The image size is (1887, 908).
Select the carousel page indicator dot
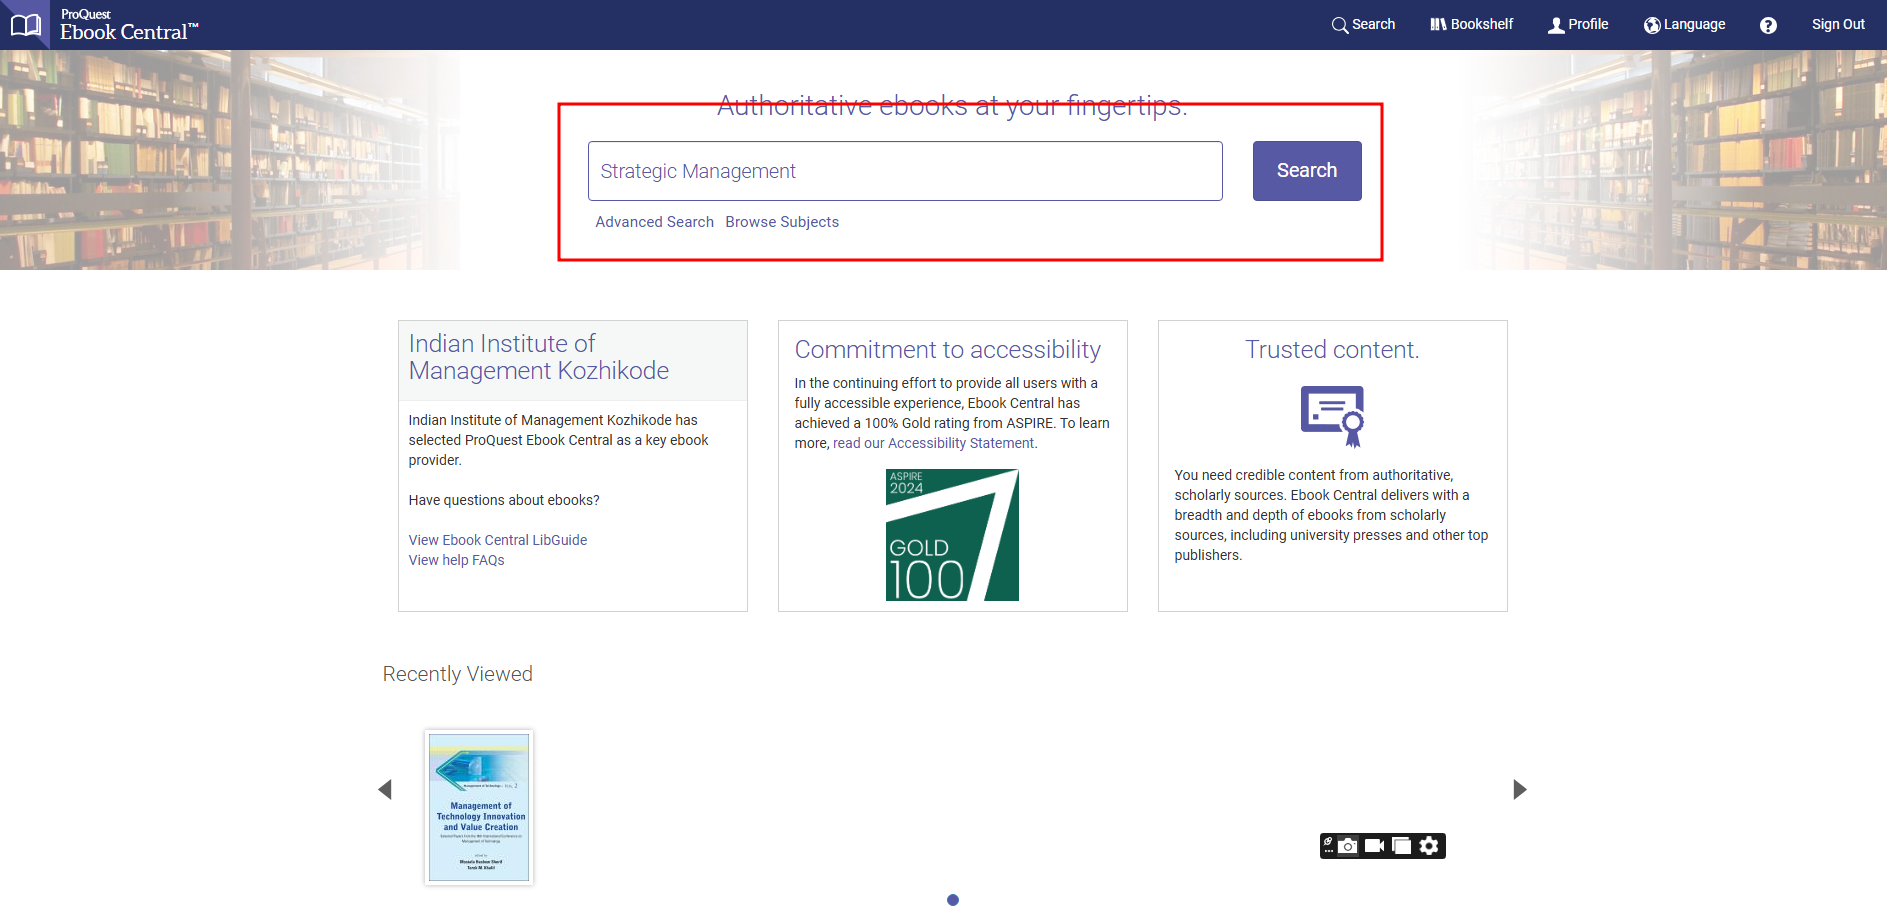pos(953,900)
